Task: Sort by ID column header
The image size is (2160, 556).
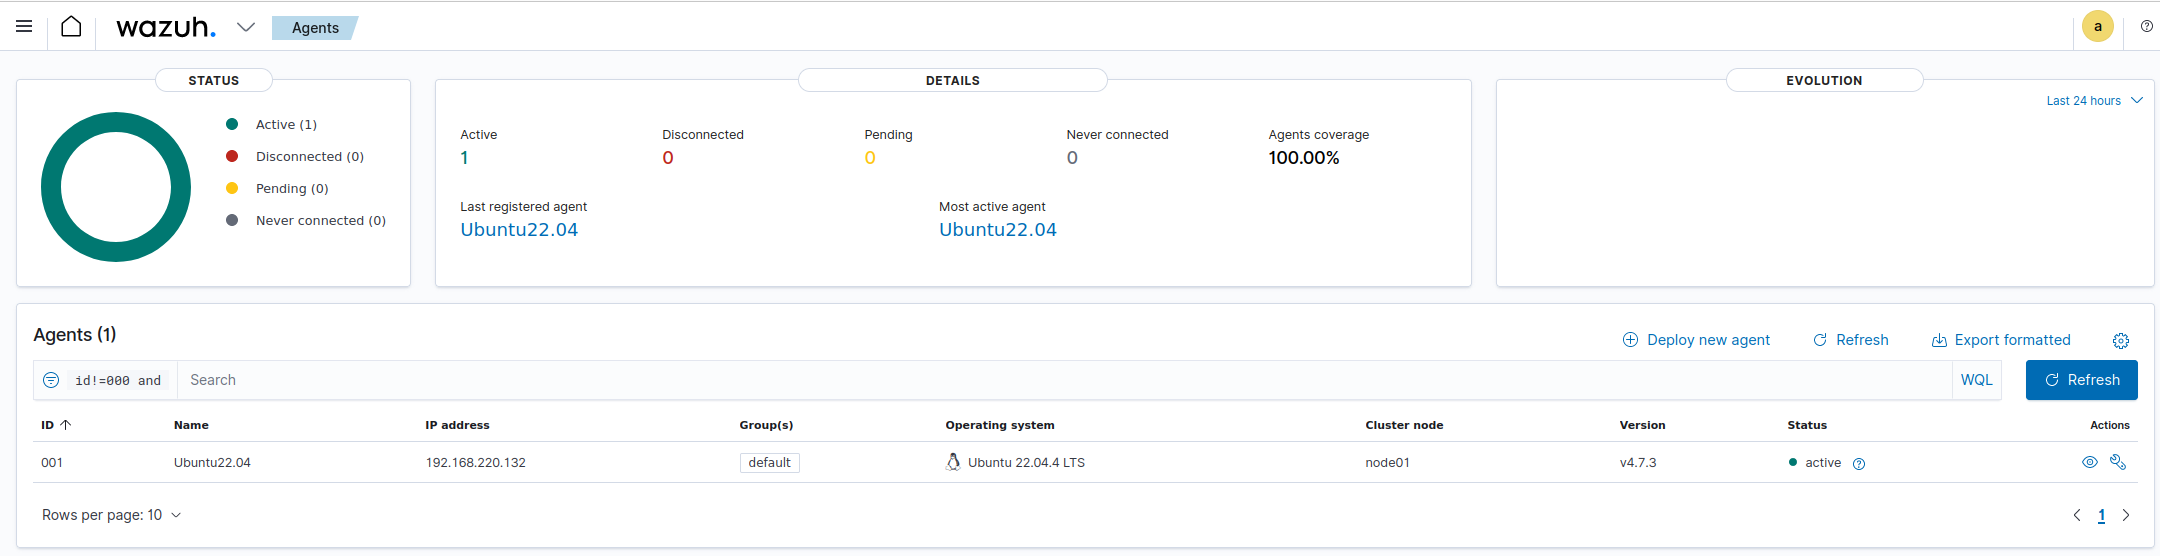Action: point(56,425)
